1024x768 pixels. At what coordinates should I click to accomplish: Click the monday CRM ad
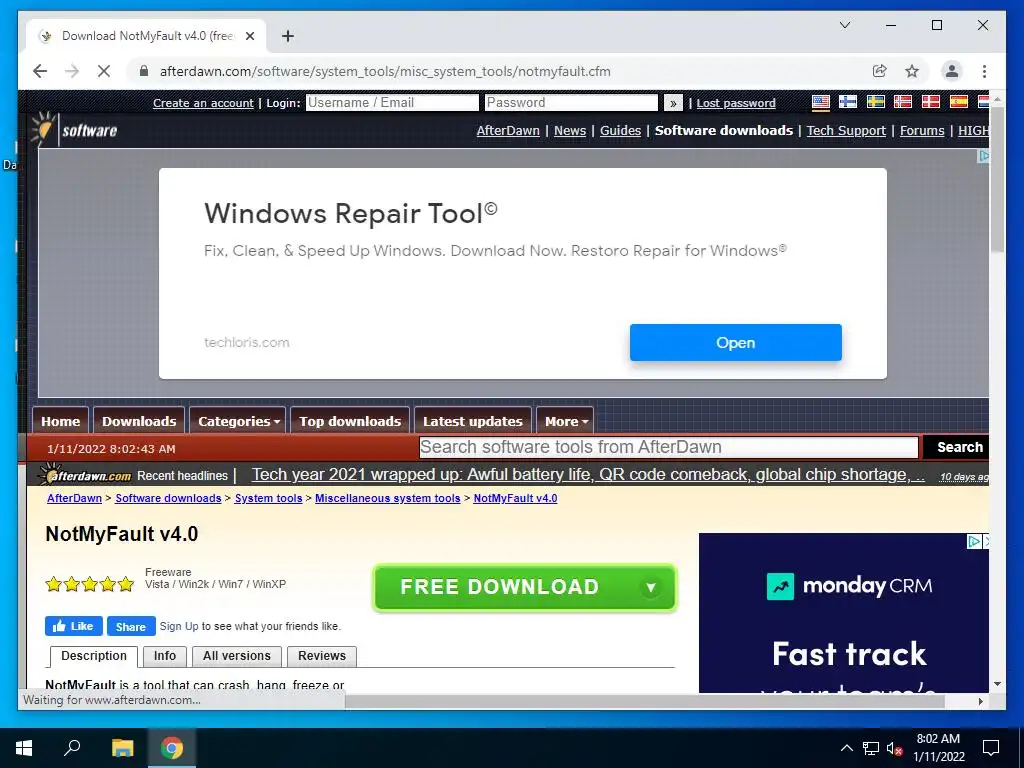(844, 613)
